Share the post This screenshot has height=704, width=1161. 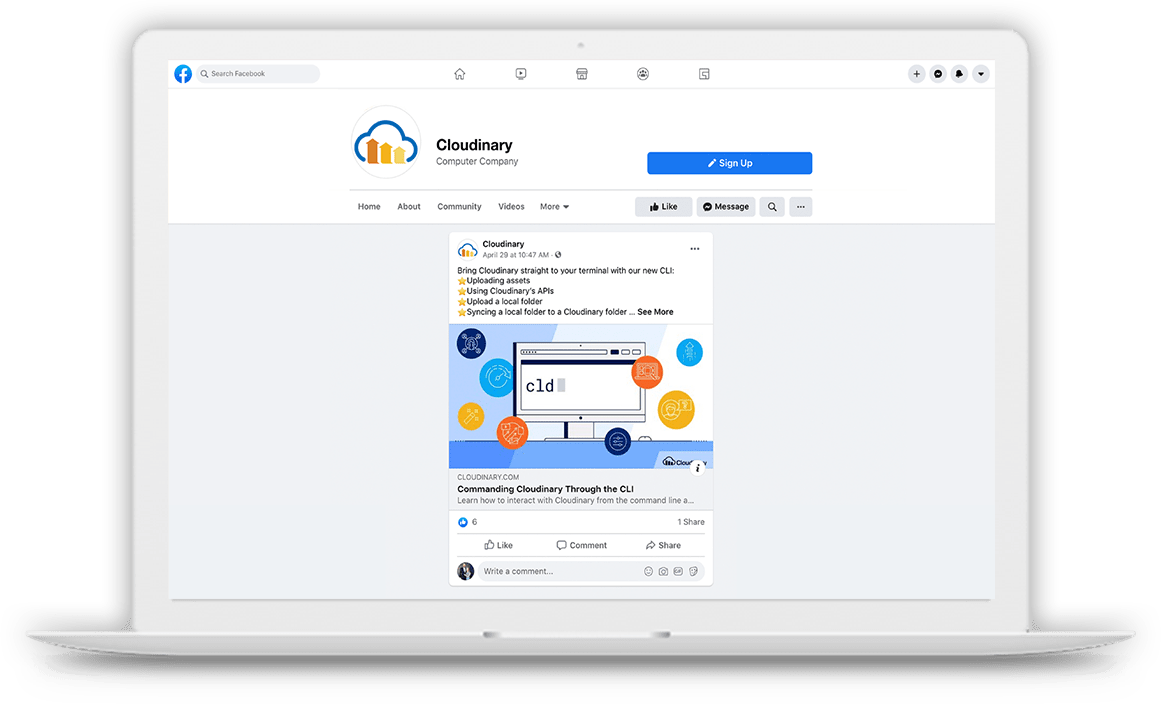(x=663, y=546)
